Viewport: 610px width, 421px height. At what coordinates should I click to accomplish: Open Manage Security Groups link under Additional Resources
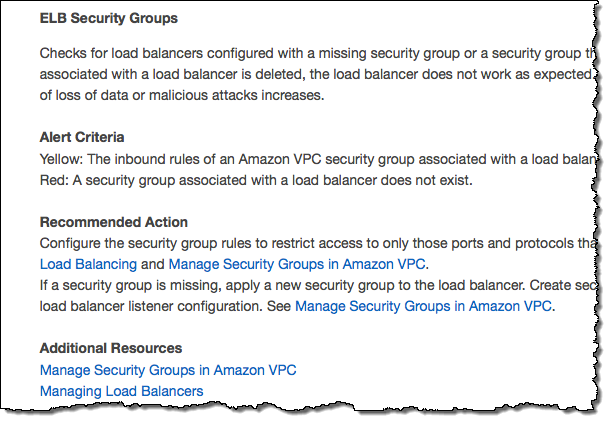[168, 370]
